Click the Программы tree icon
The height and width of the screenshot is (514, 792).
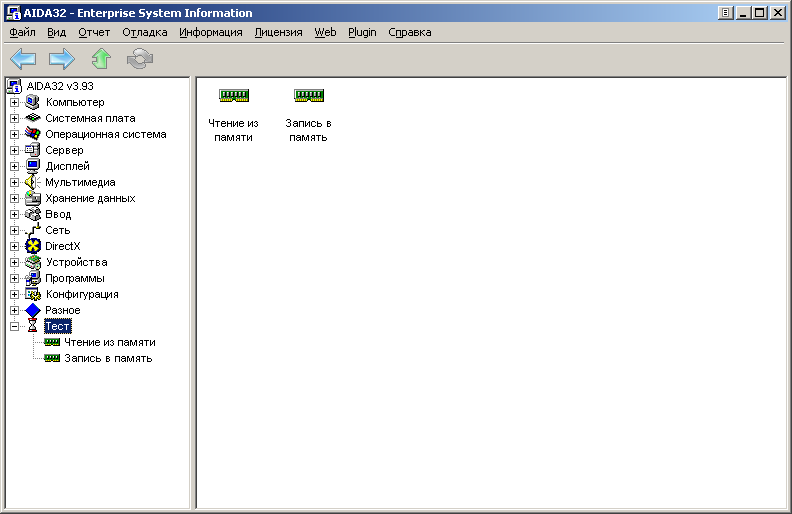[33, 278]
